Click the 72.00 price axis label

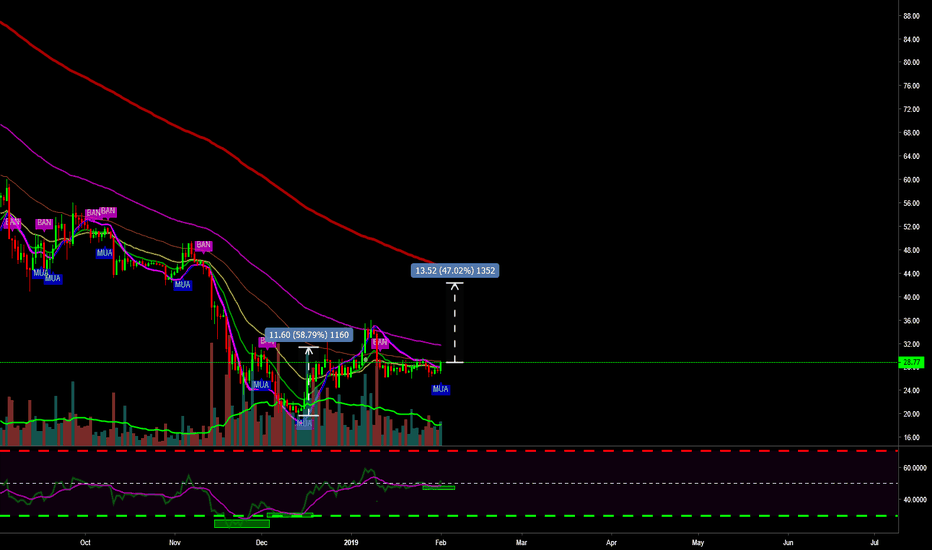pyautogui.click(x=911, y=109)
